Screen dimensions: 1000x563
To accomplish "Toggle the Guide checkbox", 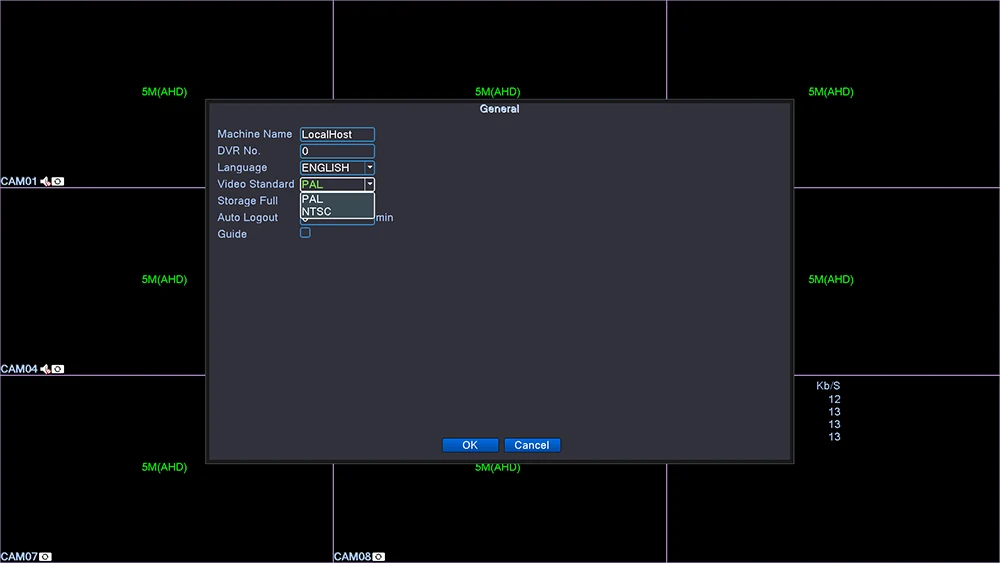I will (x=305, y=233).
